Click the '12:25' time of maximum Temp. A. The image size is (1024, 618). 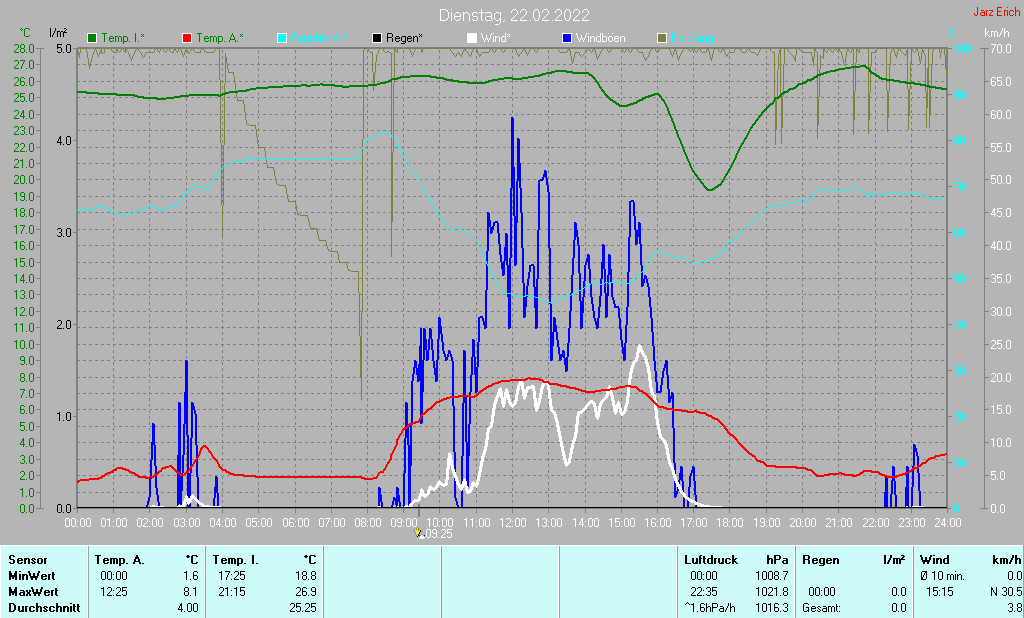coord(114,592)
